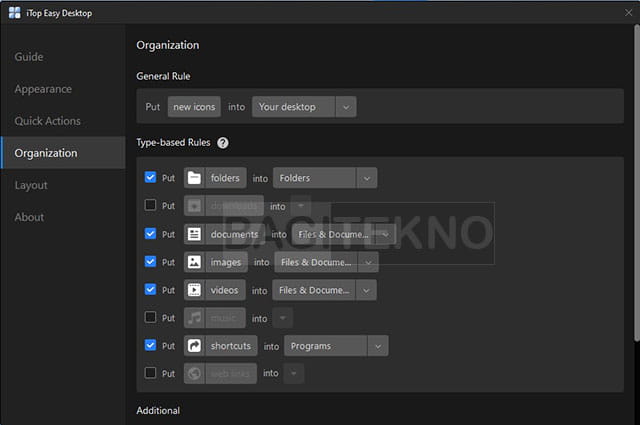Screen dimensions: 640x425
Task: Click the documents type label
Action: pos(234,234)
